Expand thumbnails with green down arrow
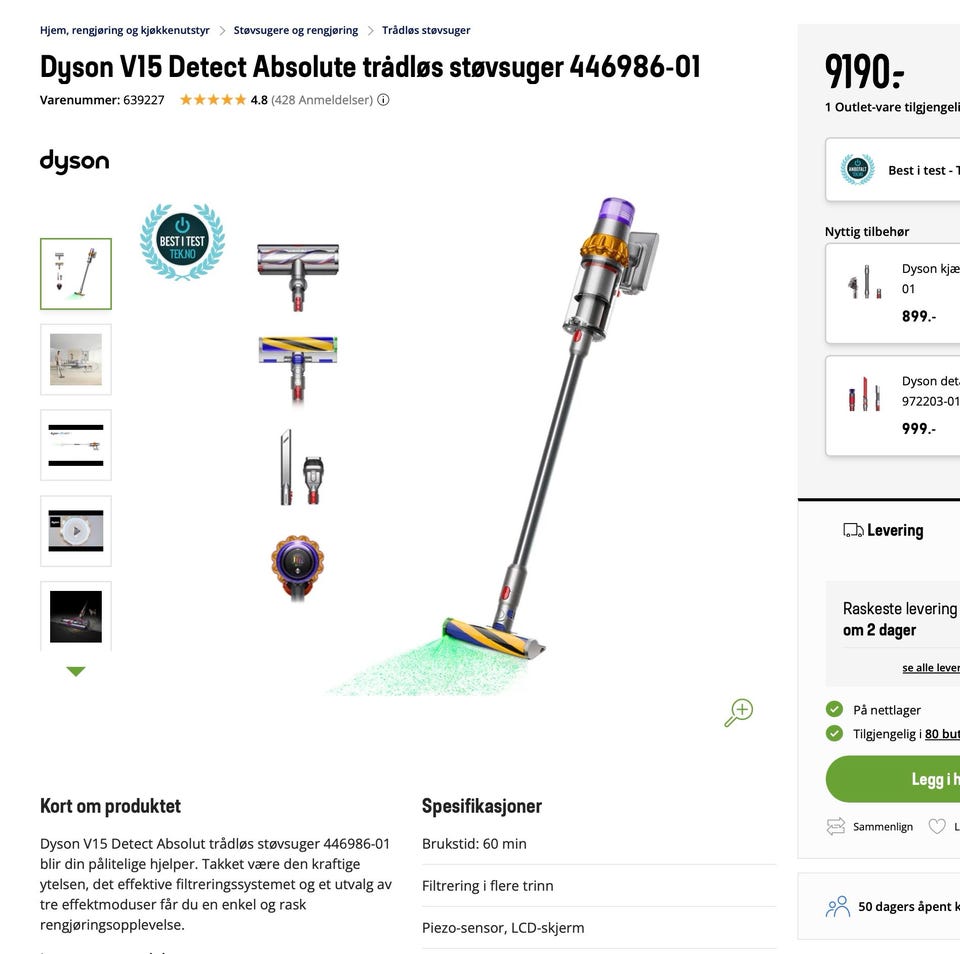 (x=76, y=671)
